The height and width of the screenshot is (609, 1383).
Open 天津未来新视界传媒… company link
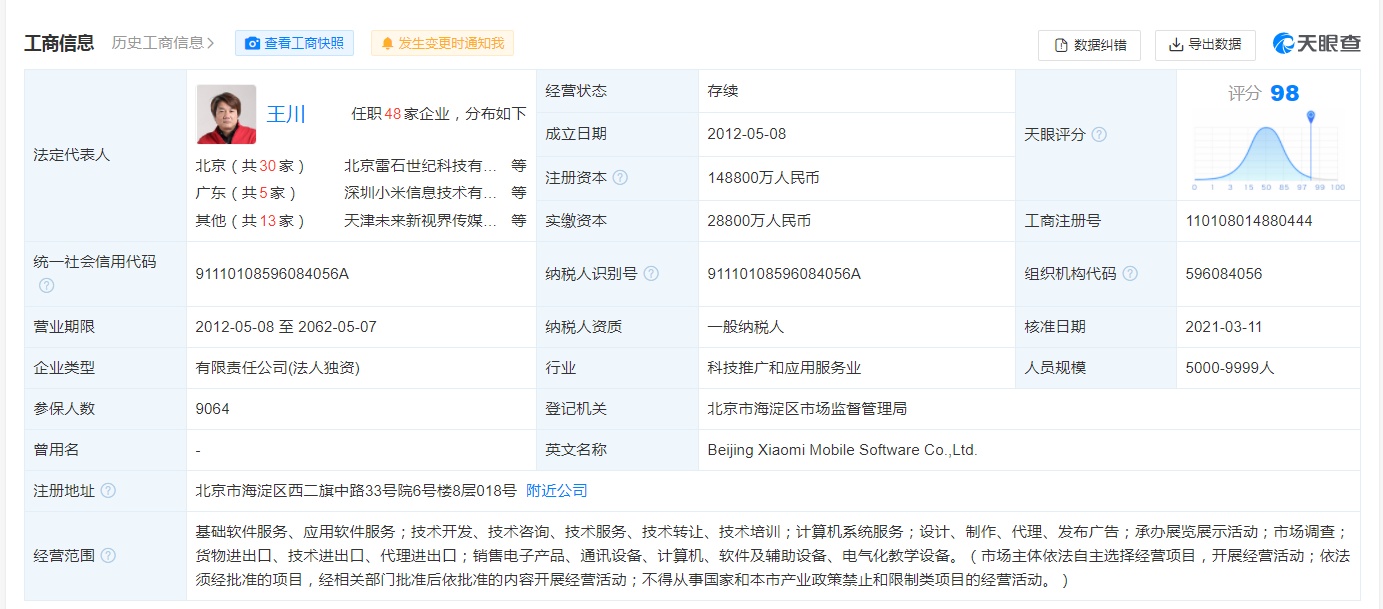[420, 220]
